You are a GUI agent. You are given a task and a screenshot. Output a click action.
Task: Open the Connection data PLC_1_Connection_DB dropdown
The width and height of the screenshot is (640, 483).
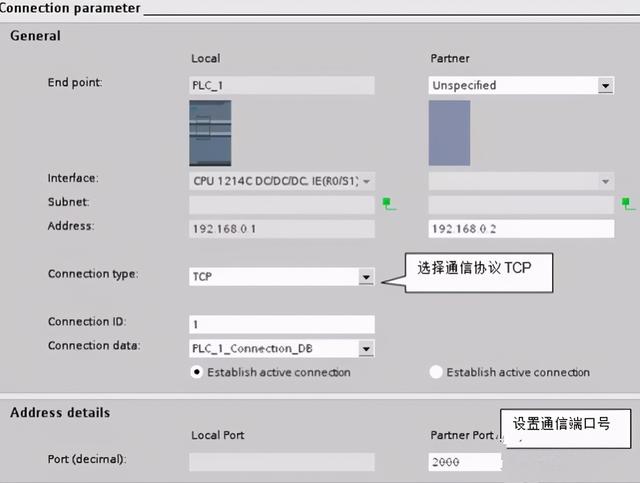(x=366, y=349)
